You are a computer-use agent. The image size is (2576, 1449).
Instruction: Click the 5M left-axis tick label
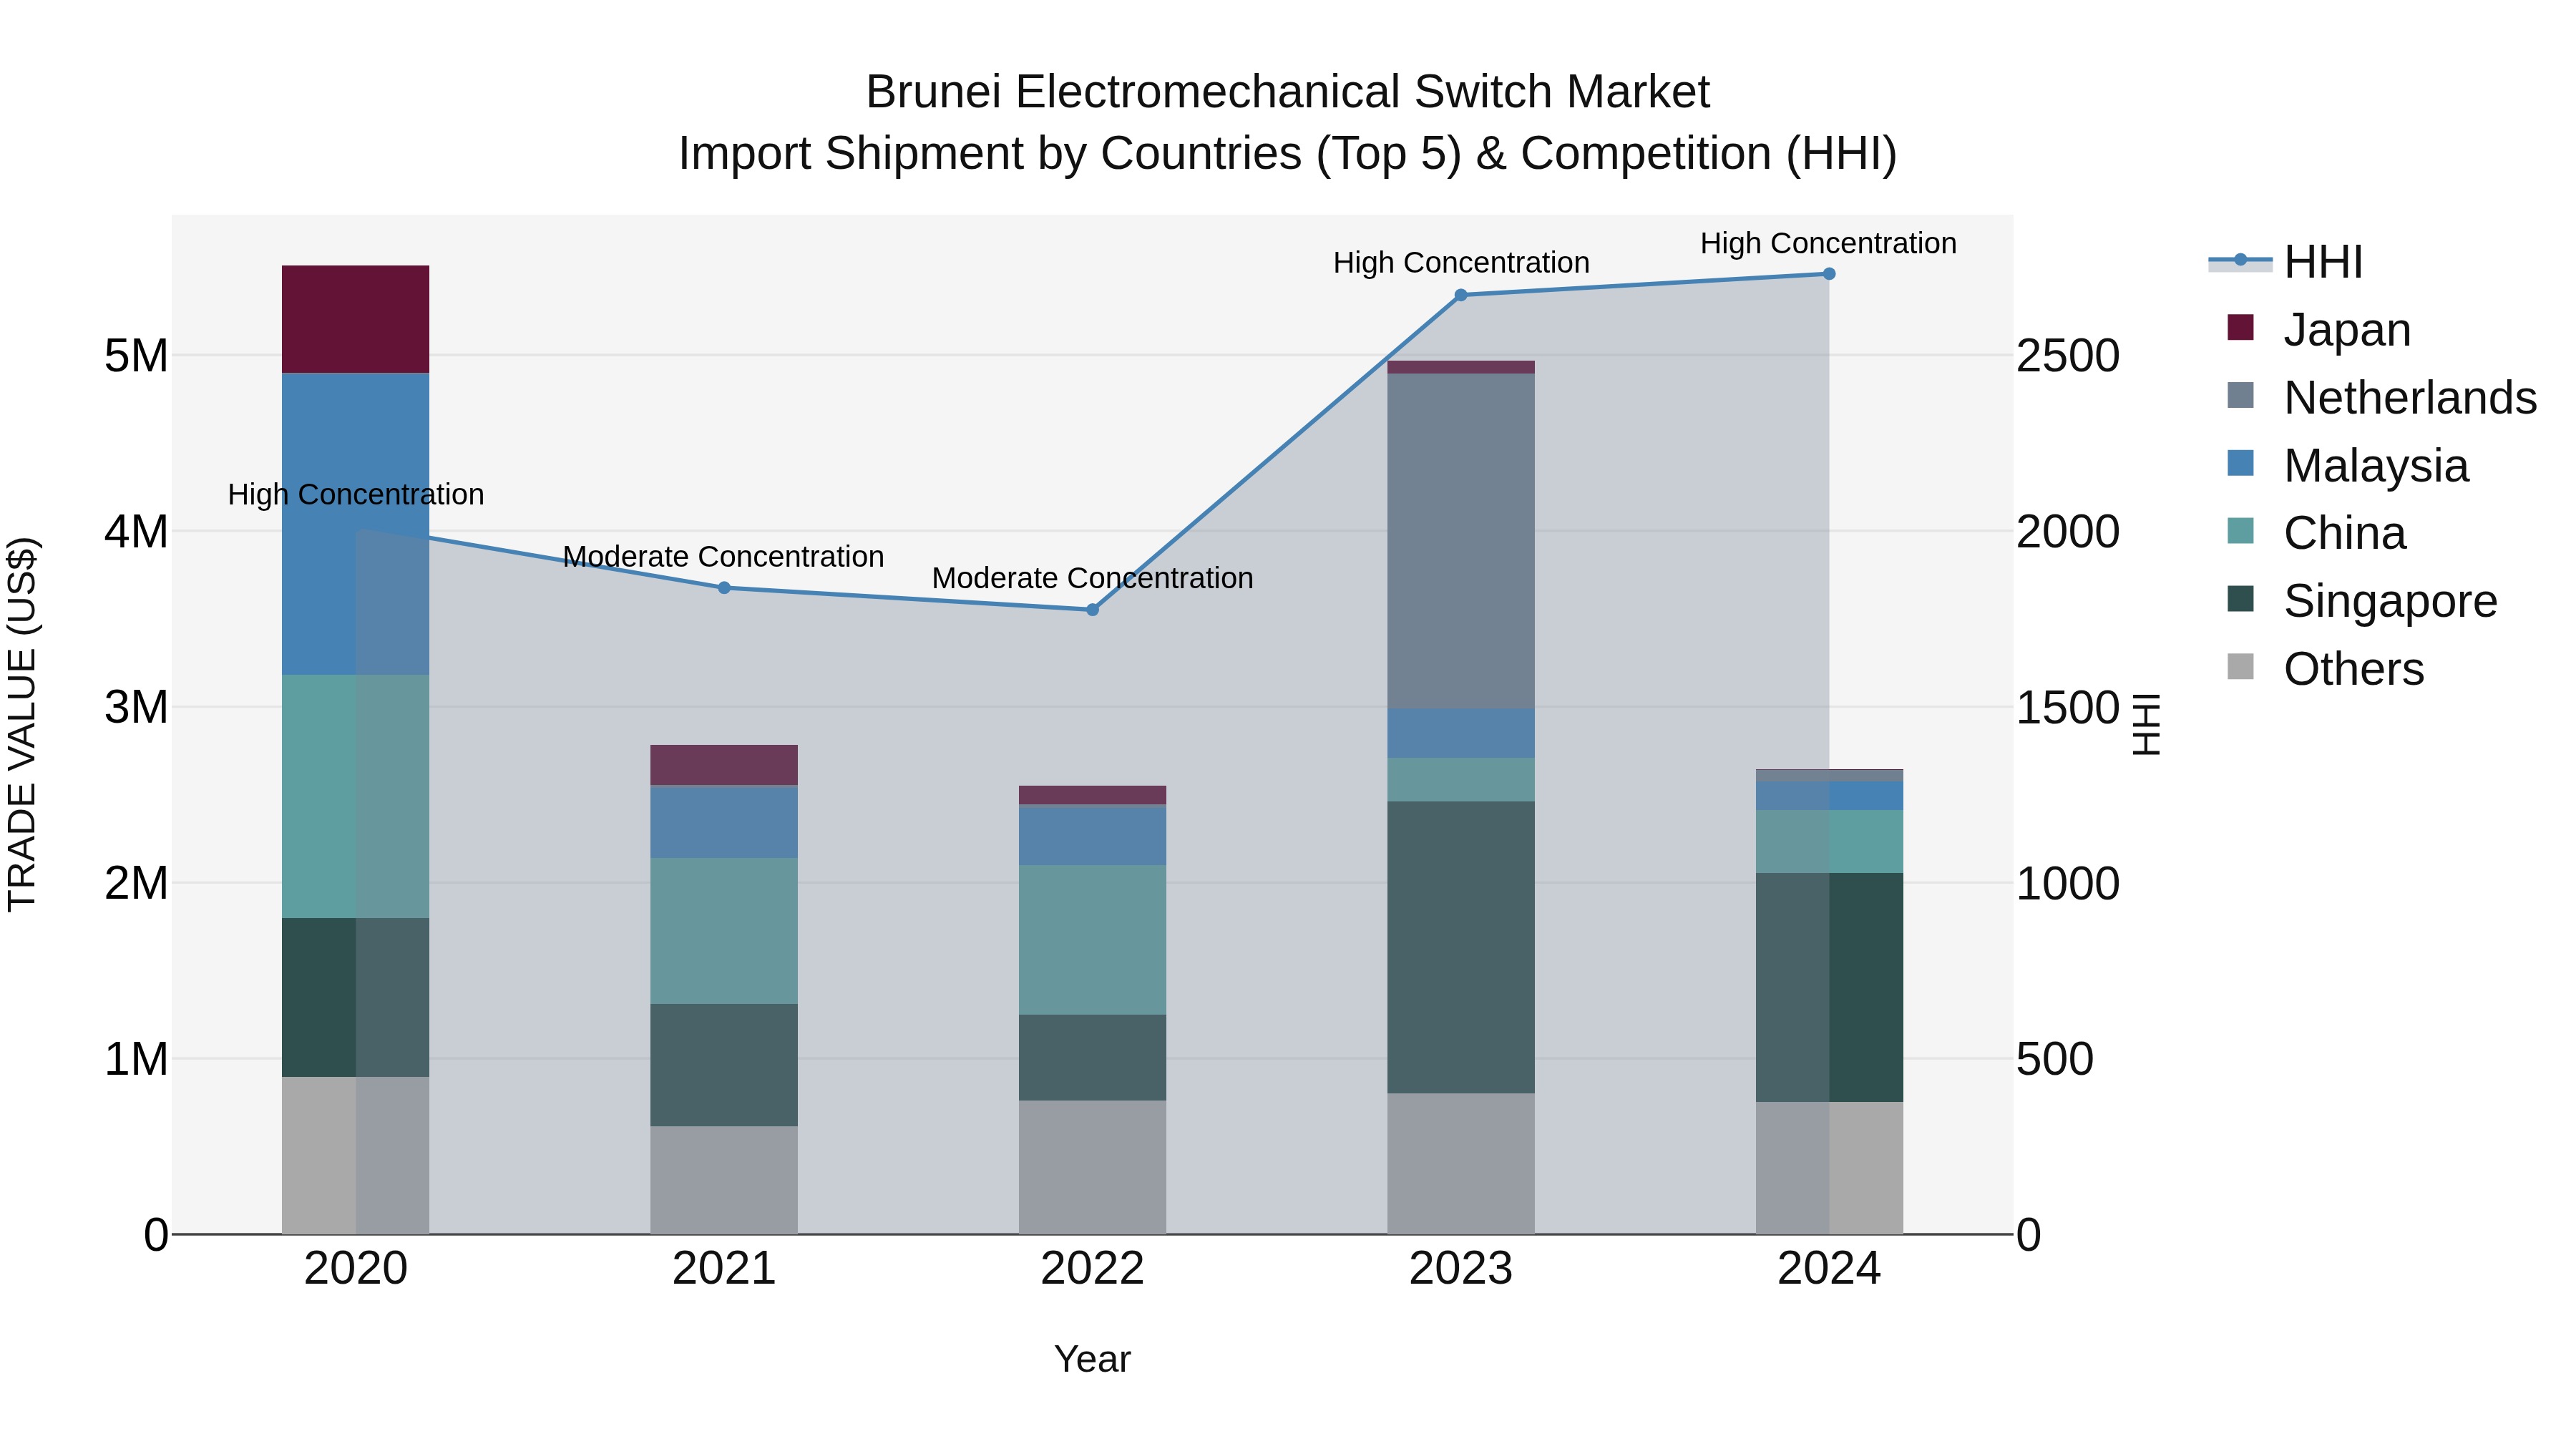137,356
